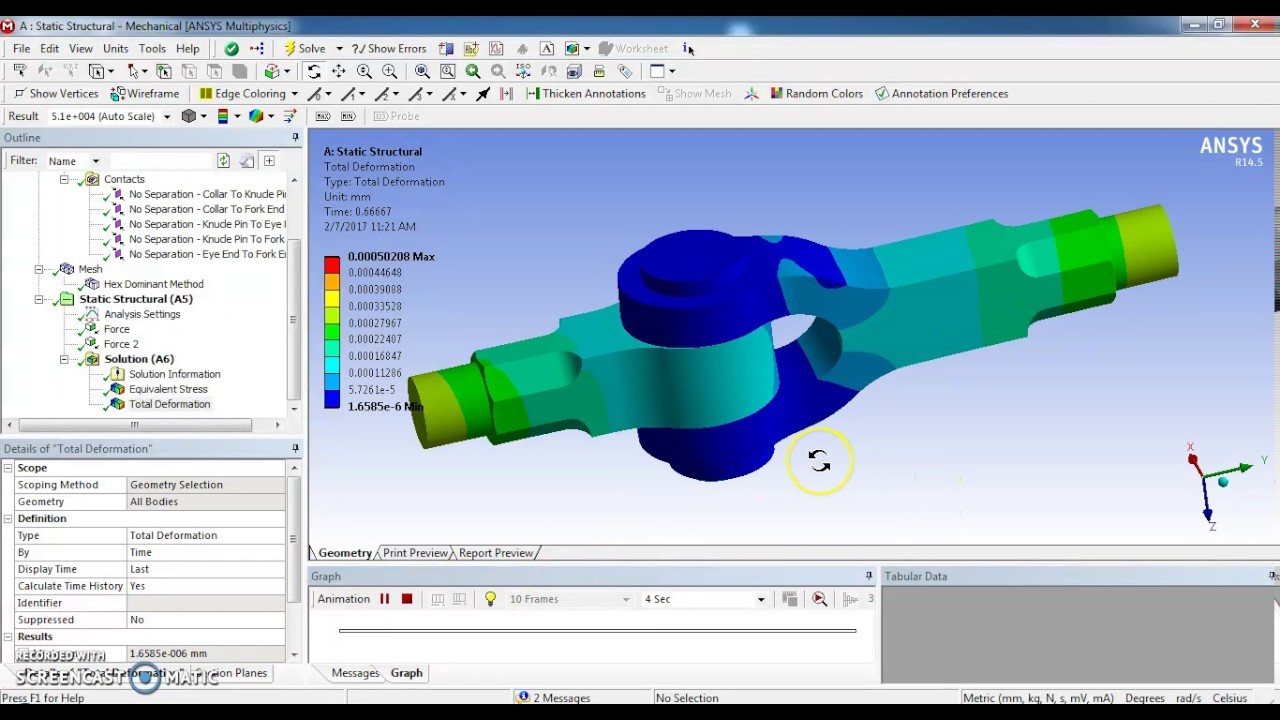1280x720 pixels.
Task: Toggle the Max annotation display icon
Action: 322,116
